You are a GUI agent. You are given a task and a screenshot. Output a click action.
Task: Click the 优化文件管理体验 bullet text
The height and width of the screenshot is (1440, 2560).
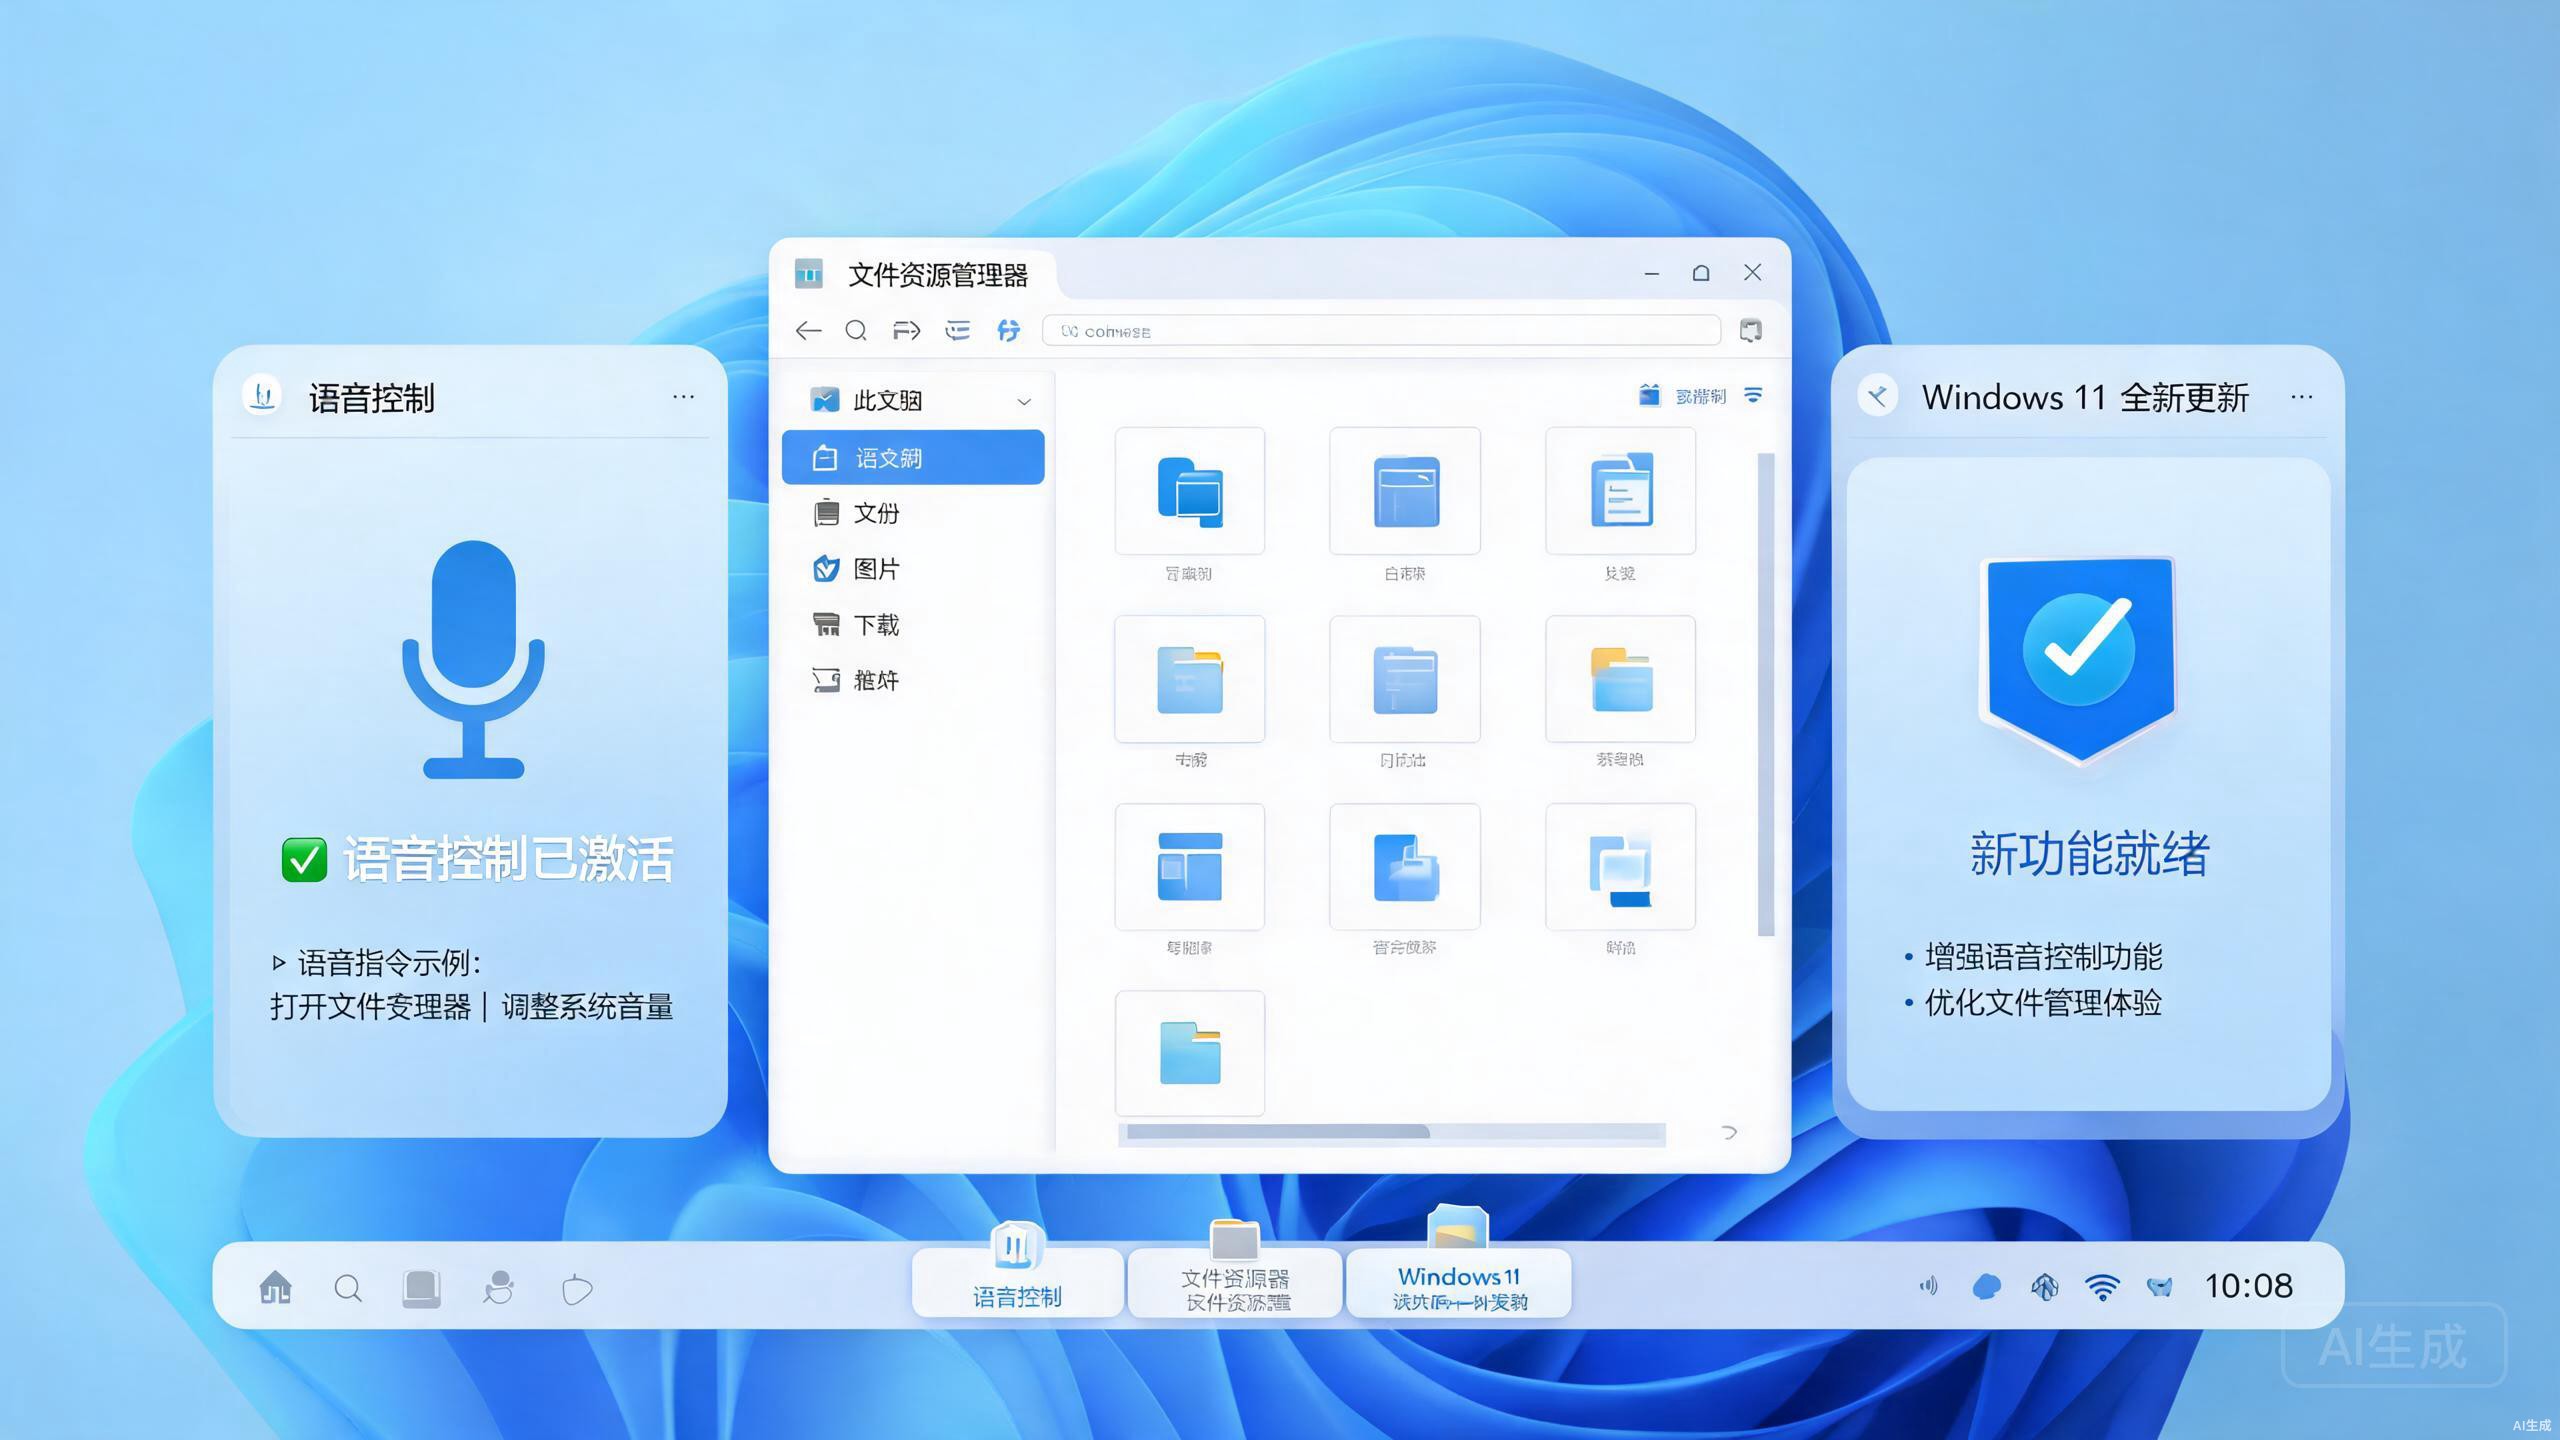click(2043, 1003)
